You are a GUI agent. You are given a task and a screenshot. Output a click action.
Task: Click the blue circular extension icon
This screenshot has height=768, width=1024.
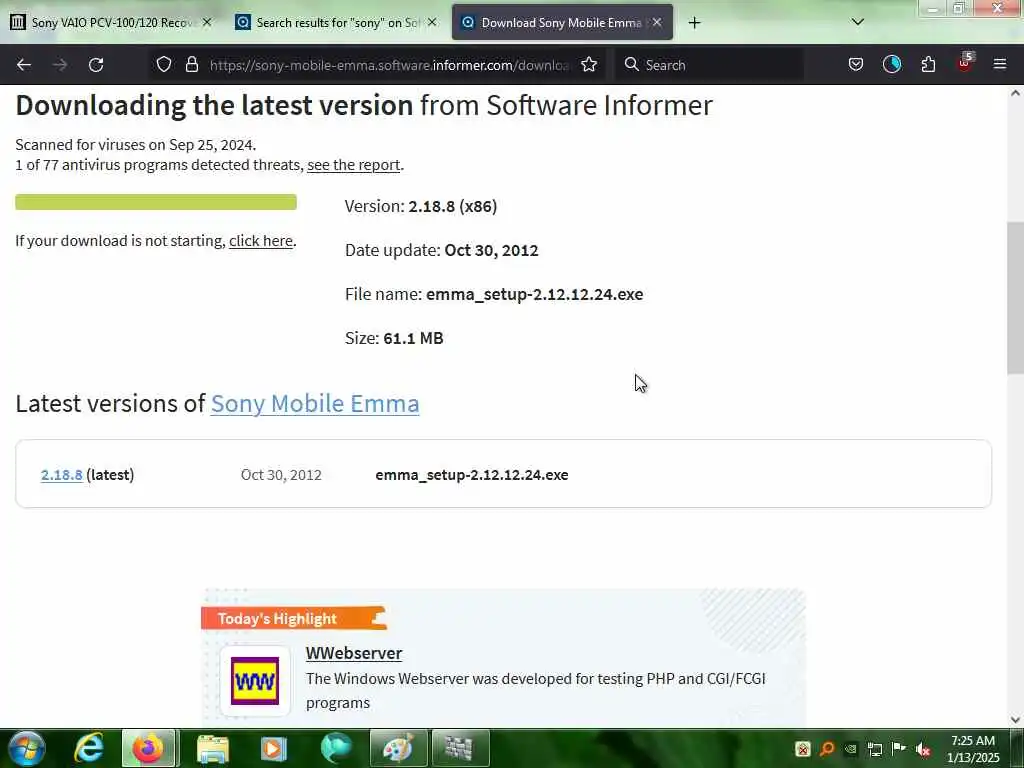891,64
